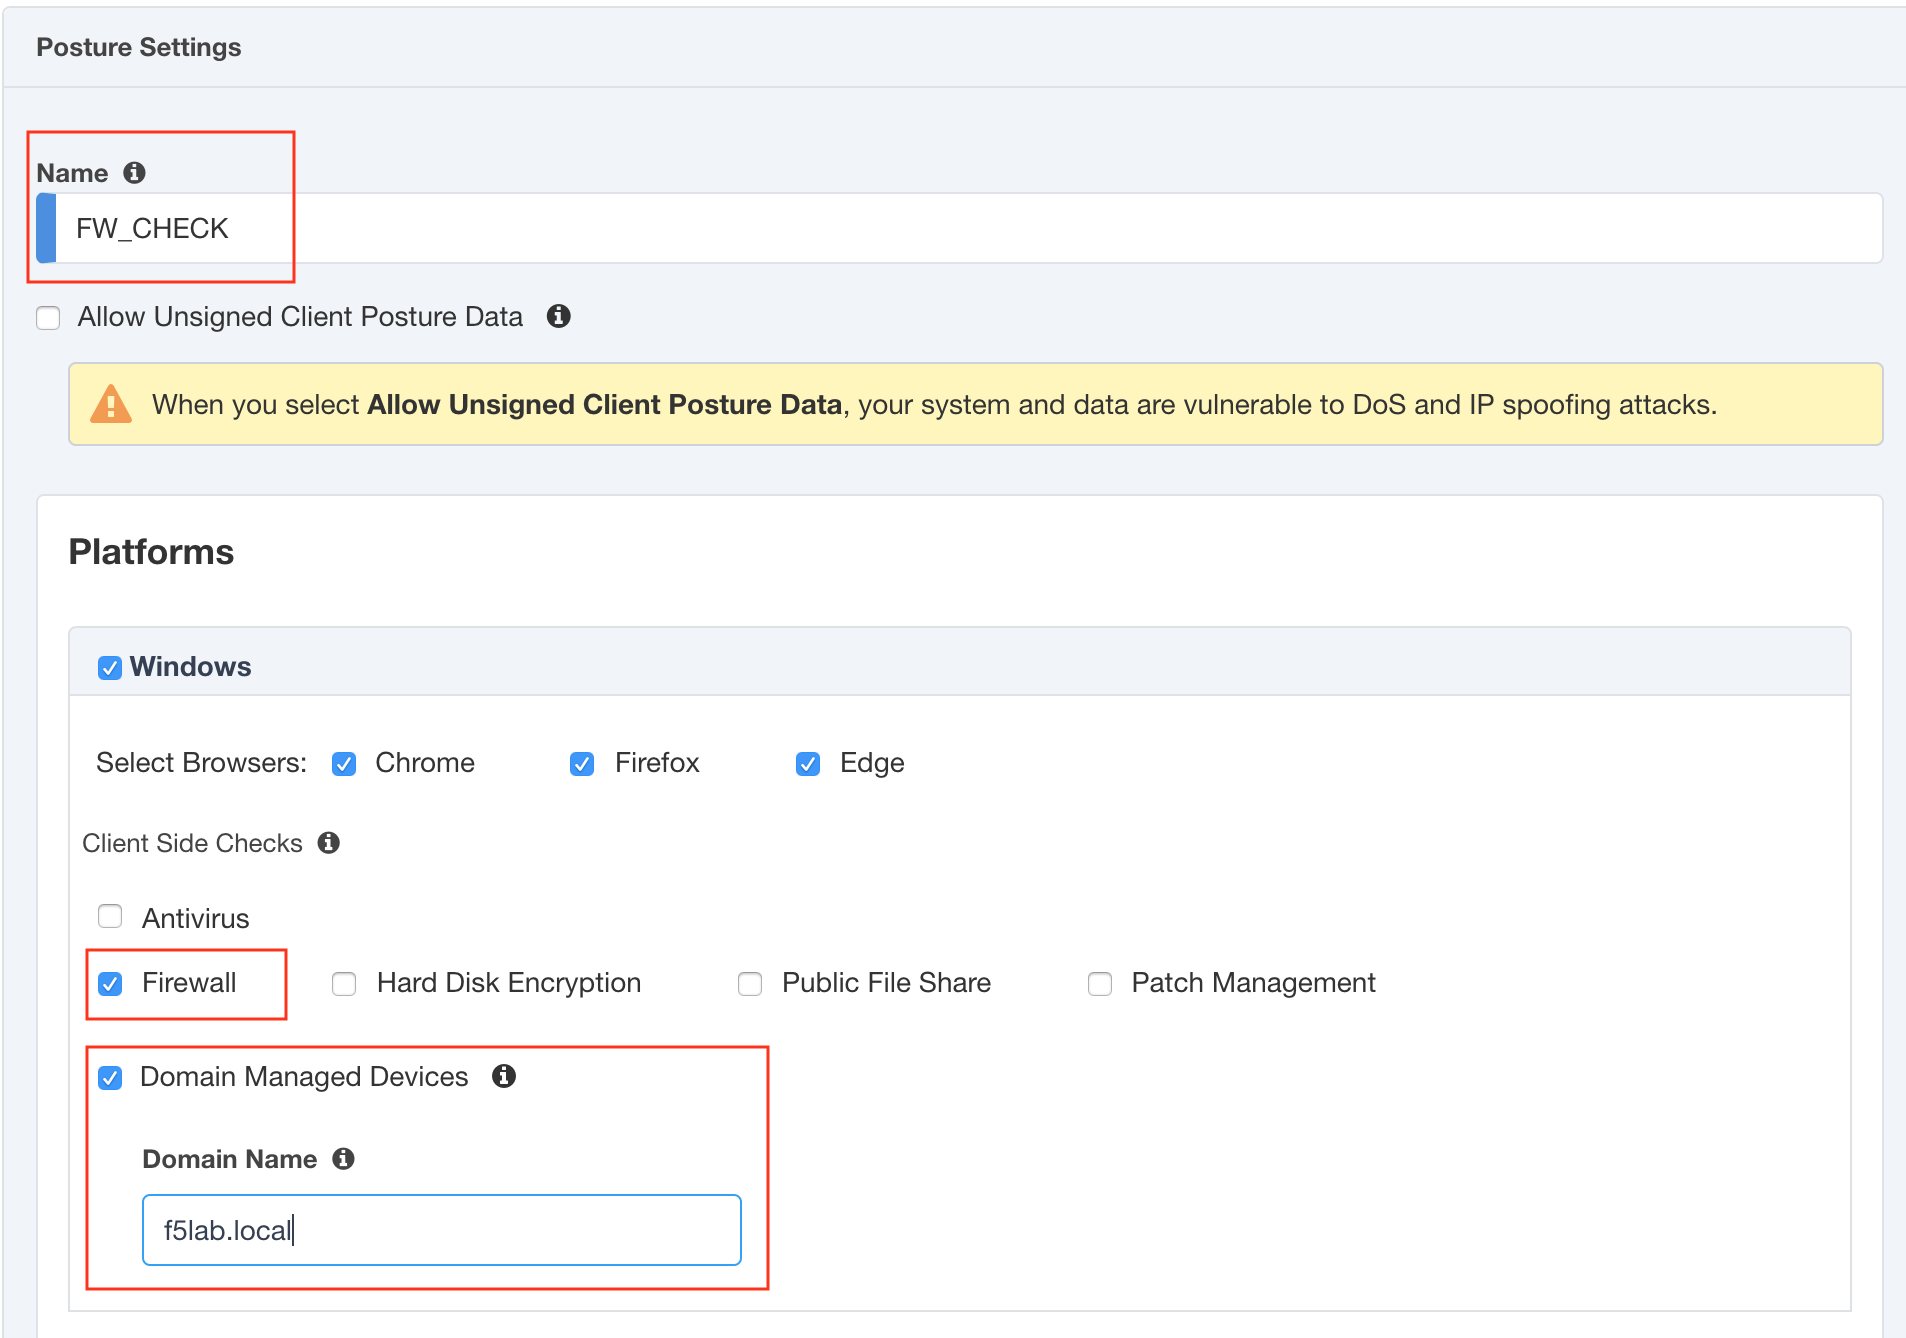The height and width of the screenshot is (1338, 1906).
Task: Click the Domain Name field with f5lab.local
Action: click(442, 1230)
